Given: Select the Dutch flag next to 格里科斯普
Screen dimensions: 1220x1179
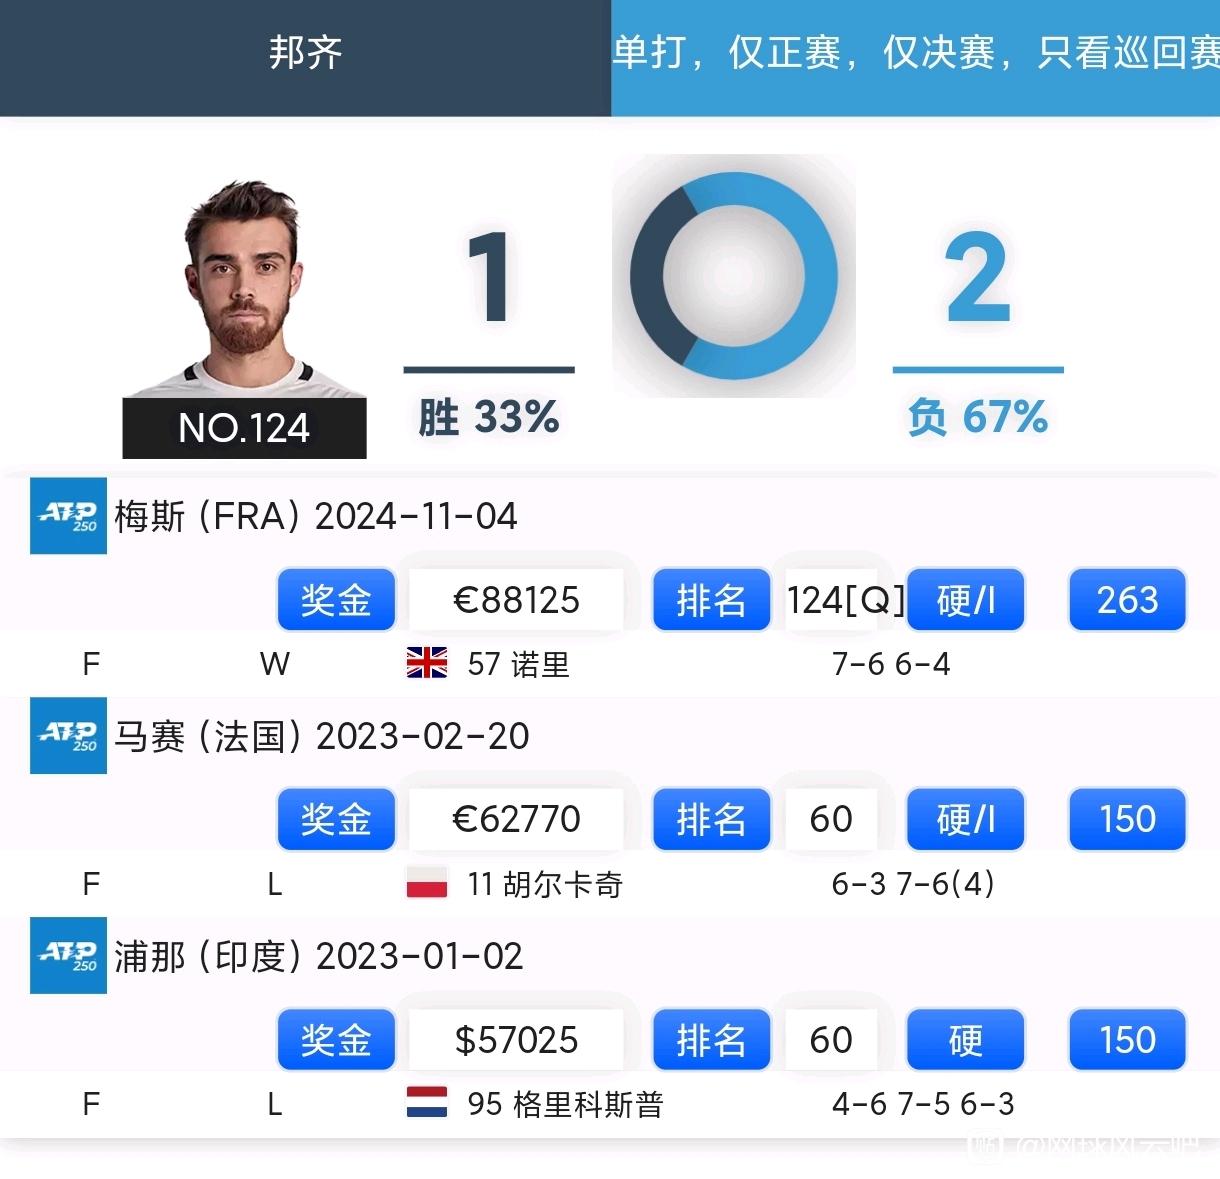Looking at the screenshot, I should (427, 1103).
